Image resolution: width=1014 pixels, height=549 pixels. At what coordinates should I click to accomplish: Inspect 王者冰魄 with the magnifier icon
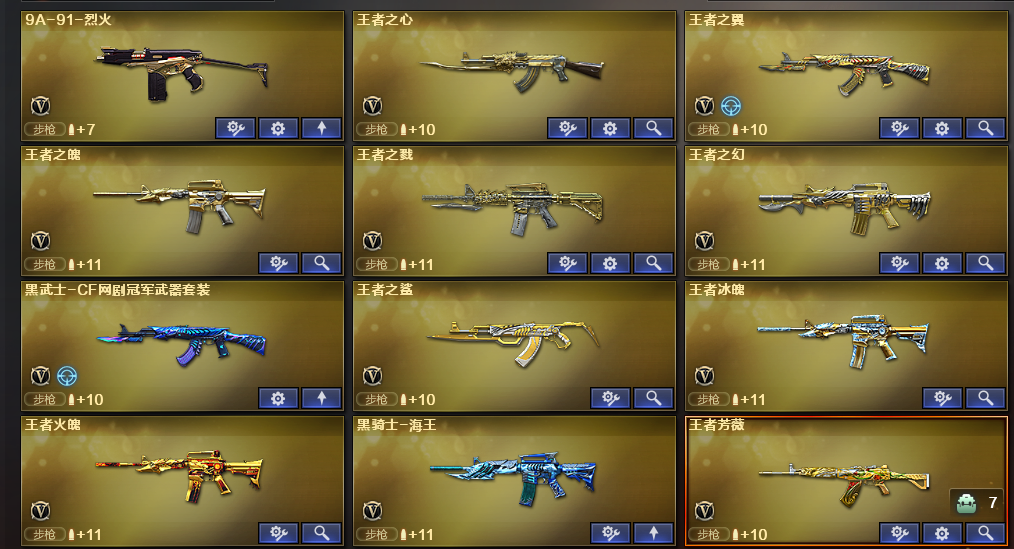coord(985,398)
